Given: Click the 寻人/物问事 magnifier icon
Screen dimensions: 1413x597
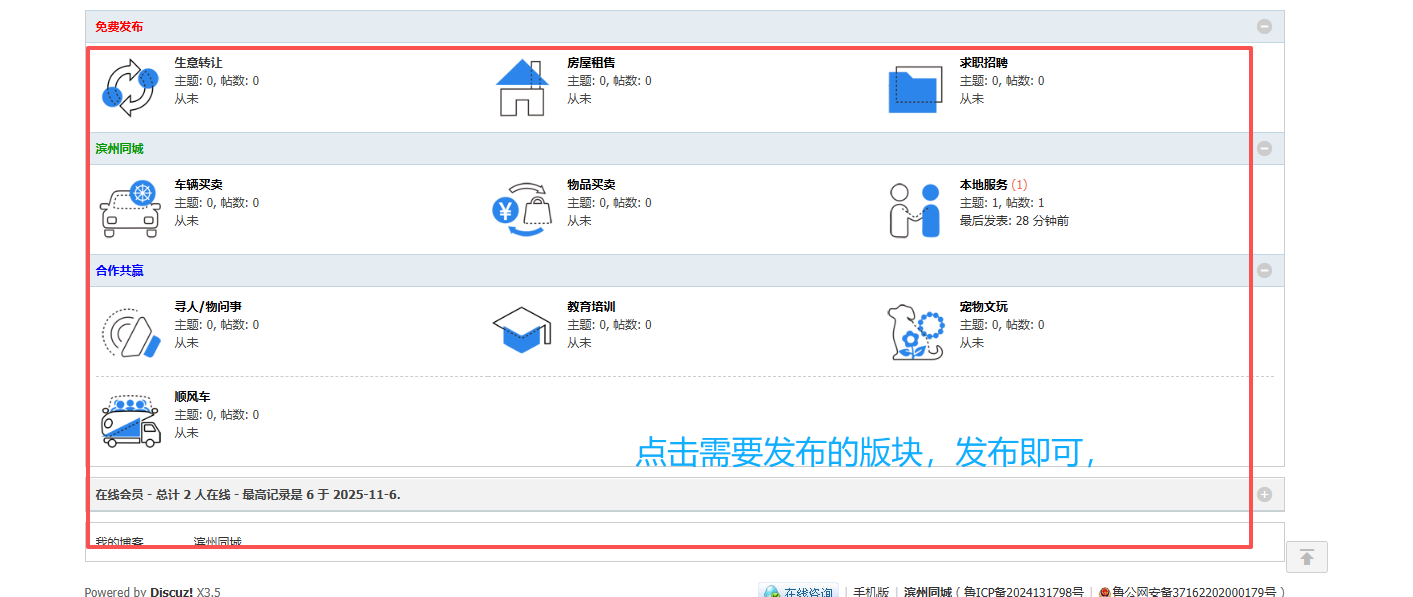Looking at the screenshot, I should pyautogui.click(x=129, y=330).
